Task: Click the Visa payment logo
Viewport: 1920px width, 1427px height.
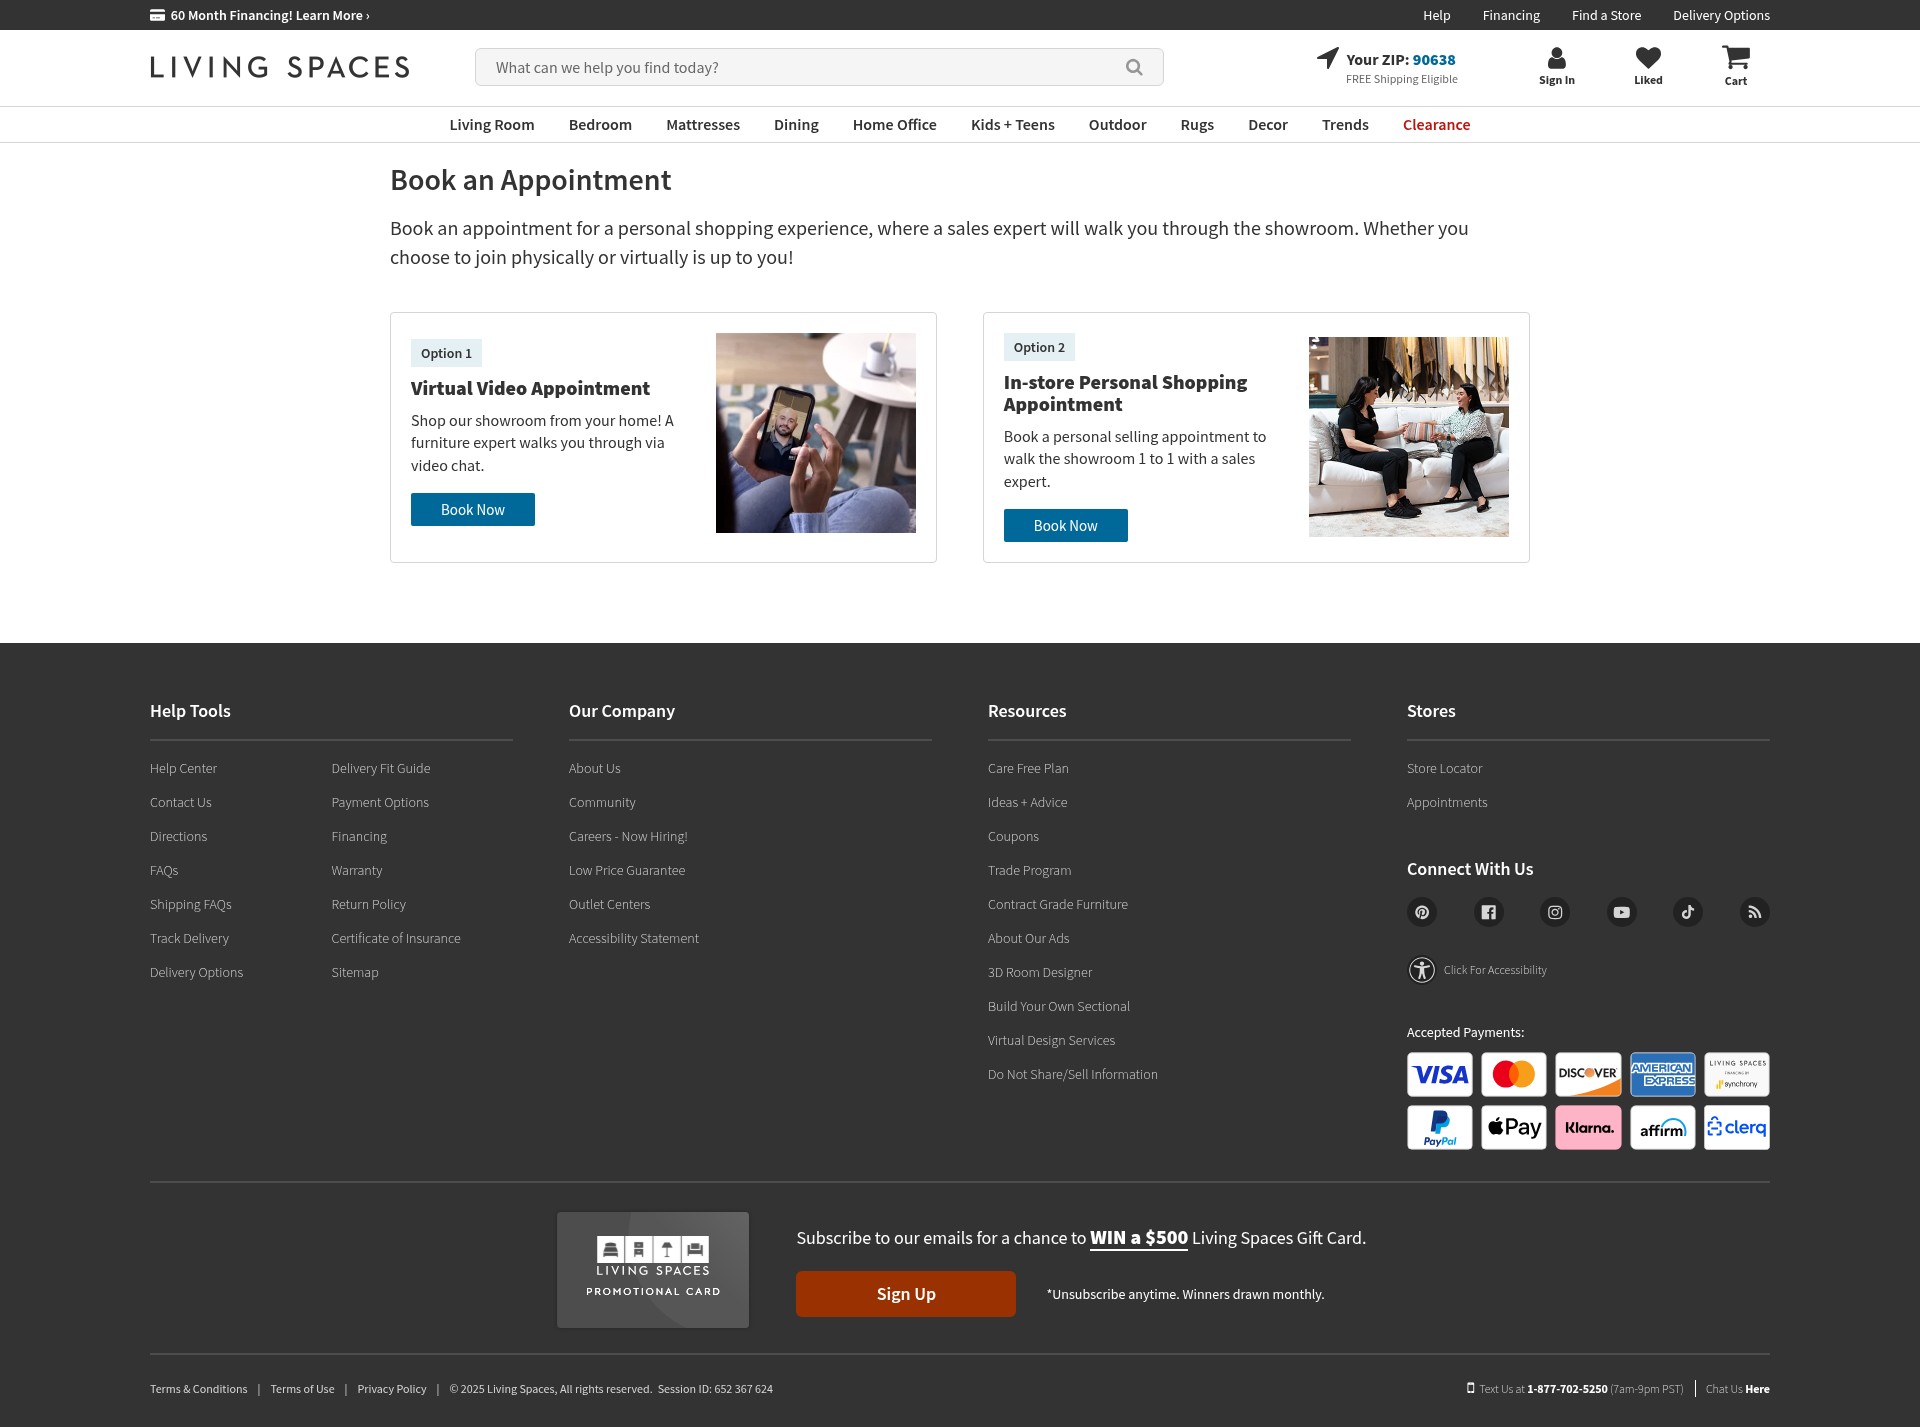Action: 1440,1074
